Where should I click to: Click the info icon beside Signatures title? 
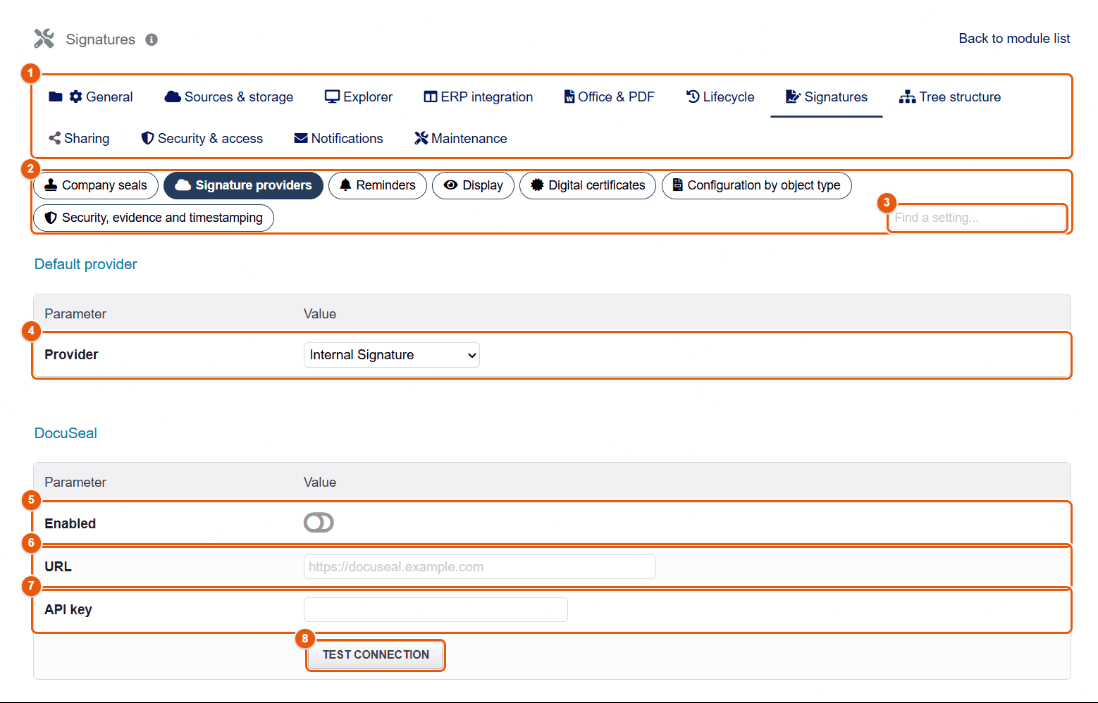pos(151,40)
